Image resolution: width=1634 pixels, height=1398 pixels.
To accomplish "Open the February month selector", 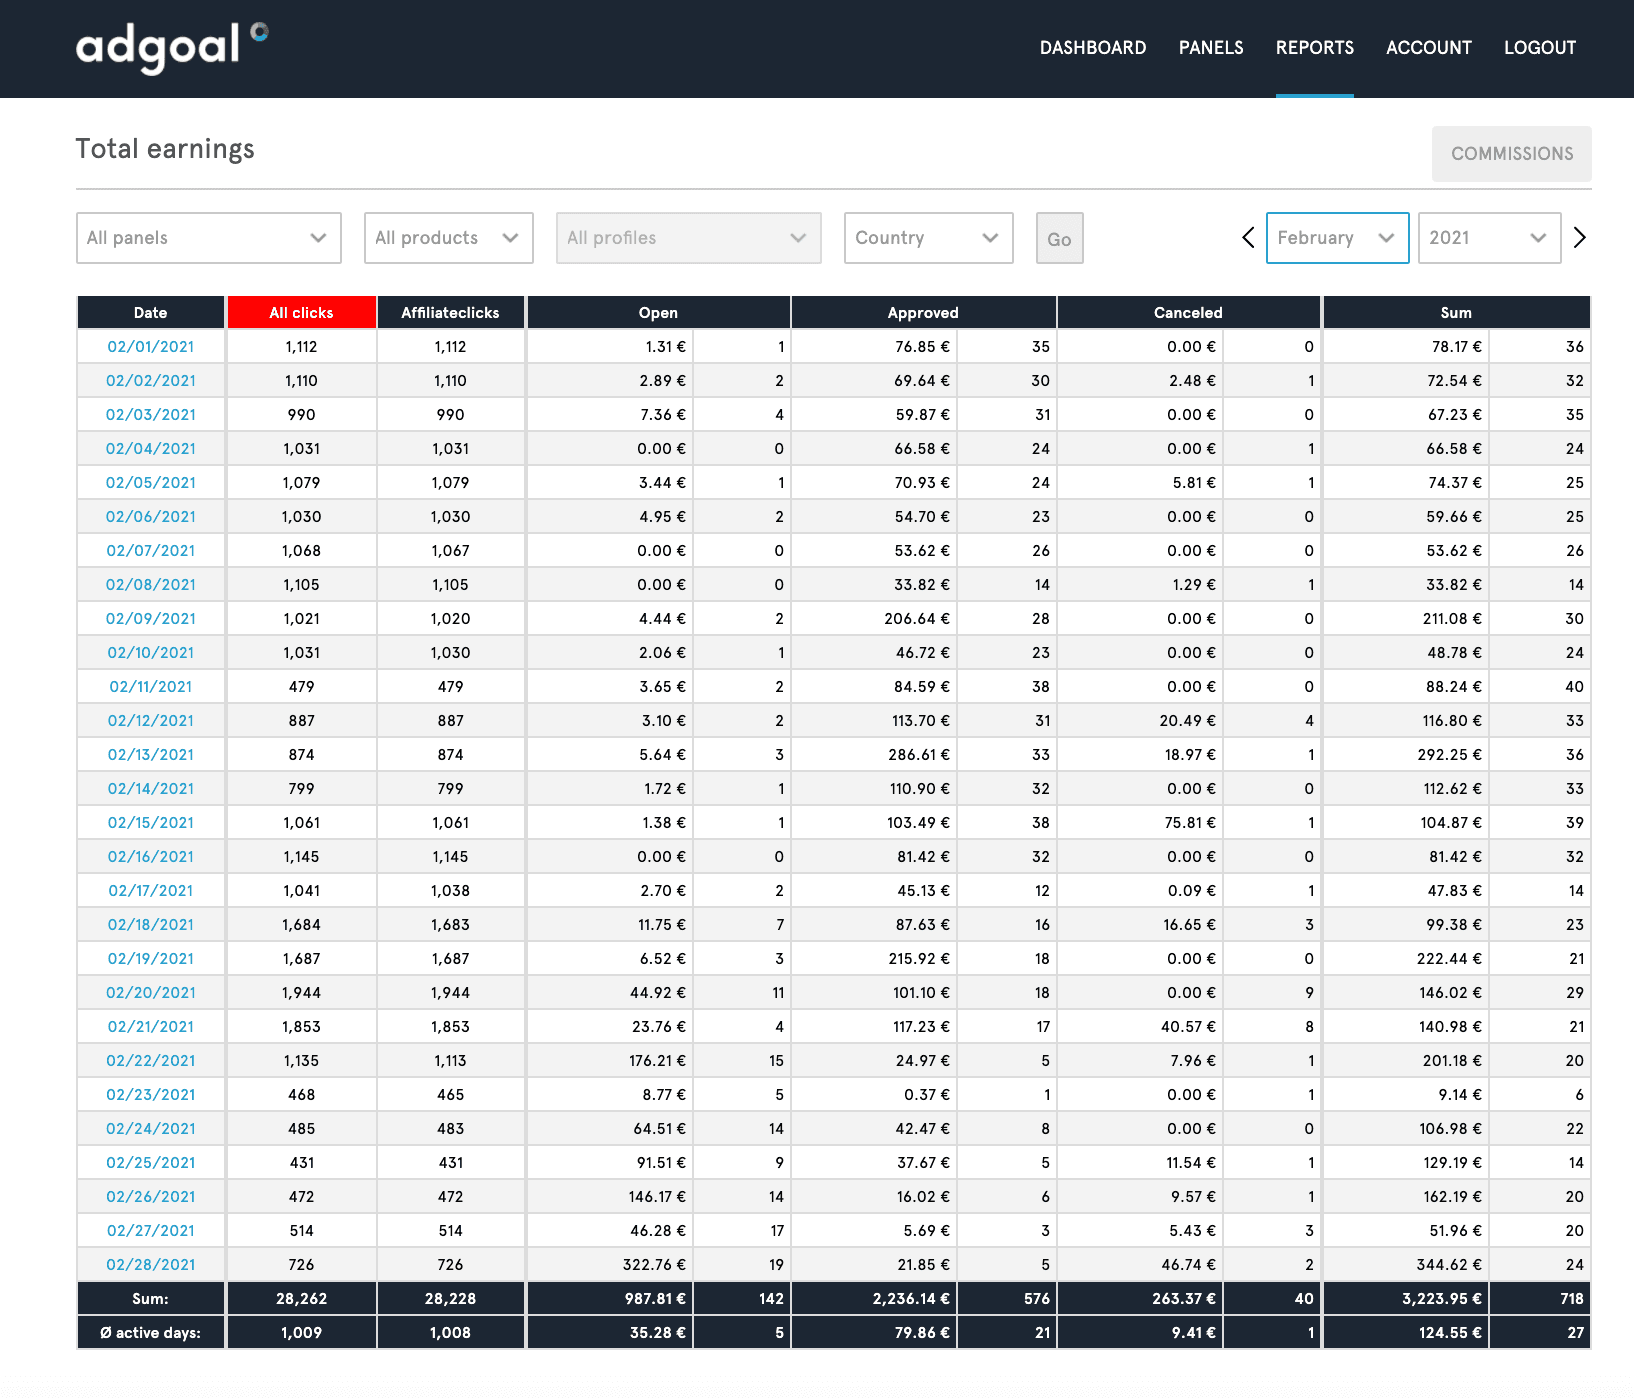I will 1338,238.
